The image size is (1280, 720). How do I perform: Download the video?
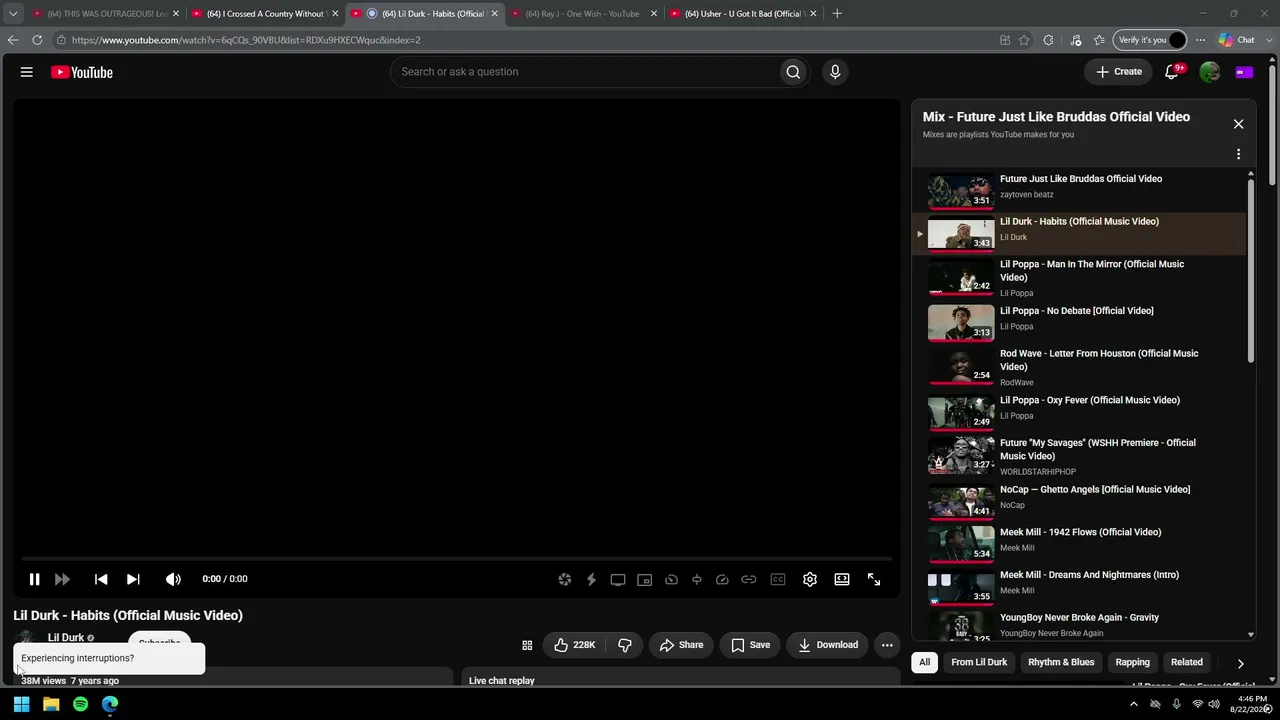pos(828,645)
